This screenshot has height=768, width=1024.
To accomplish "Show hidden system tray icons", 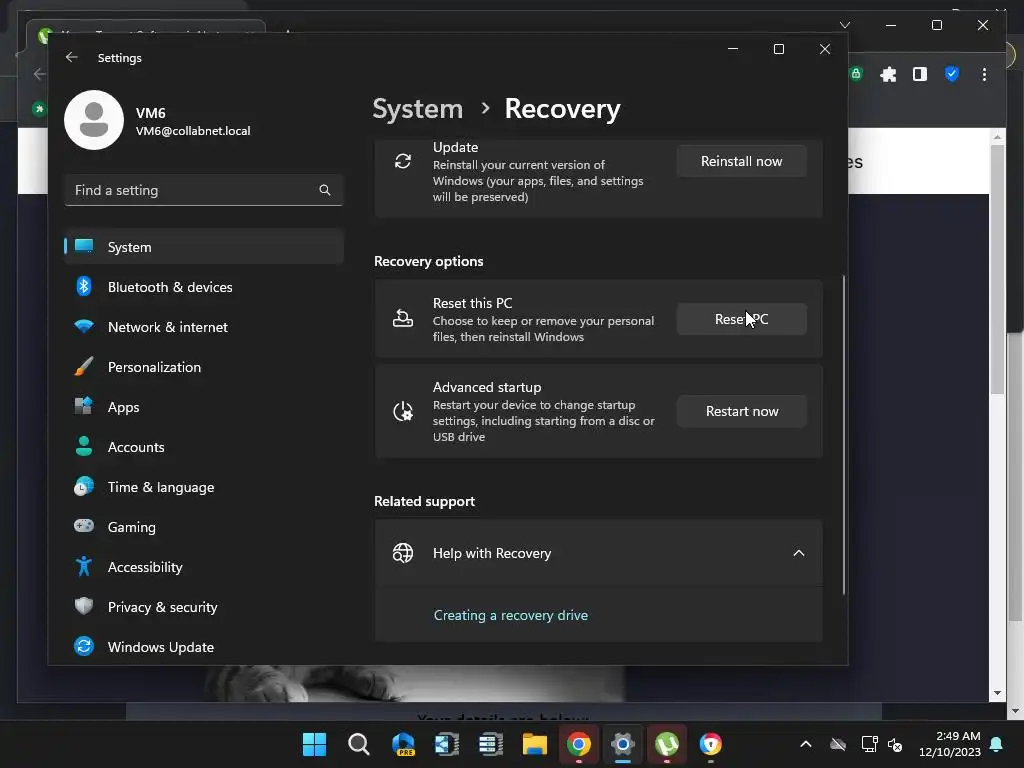I will click(x=806, y=744).
